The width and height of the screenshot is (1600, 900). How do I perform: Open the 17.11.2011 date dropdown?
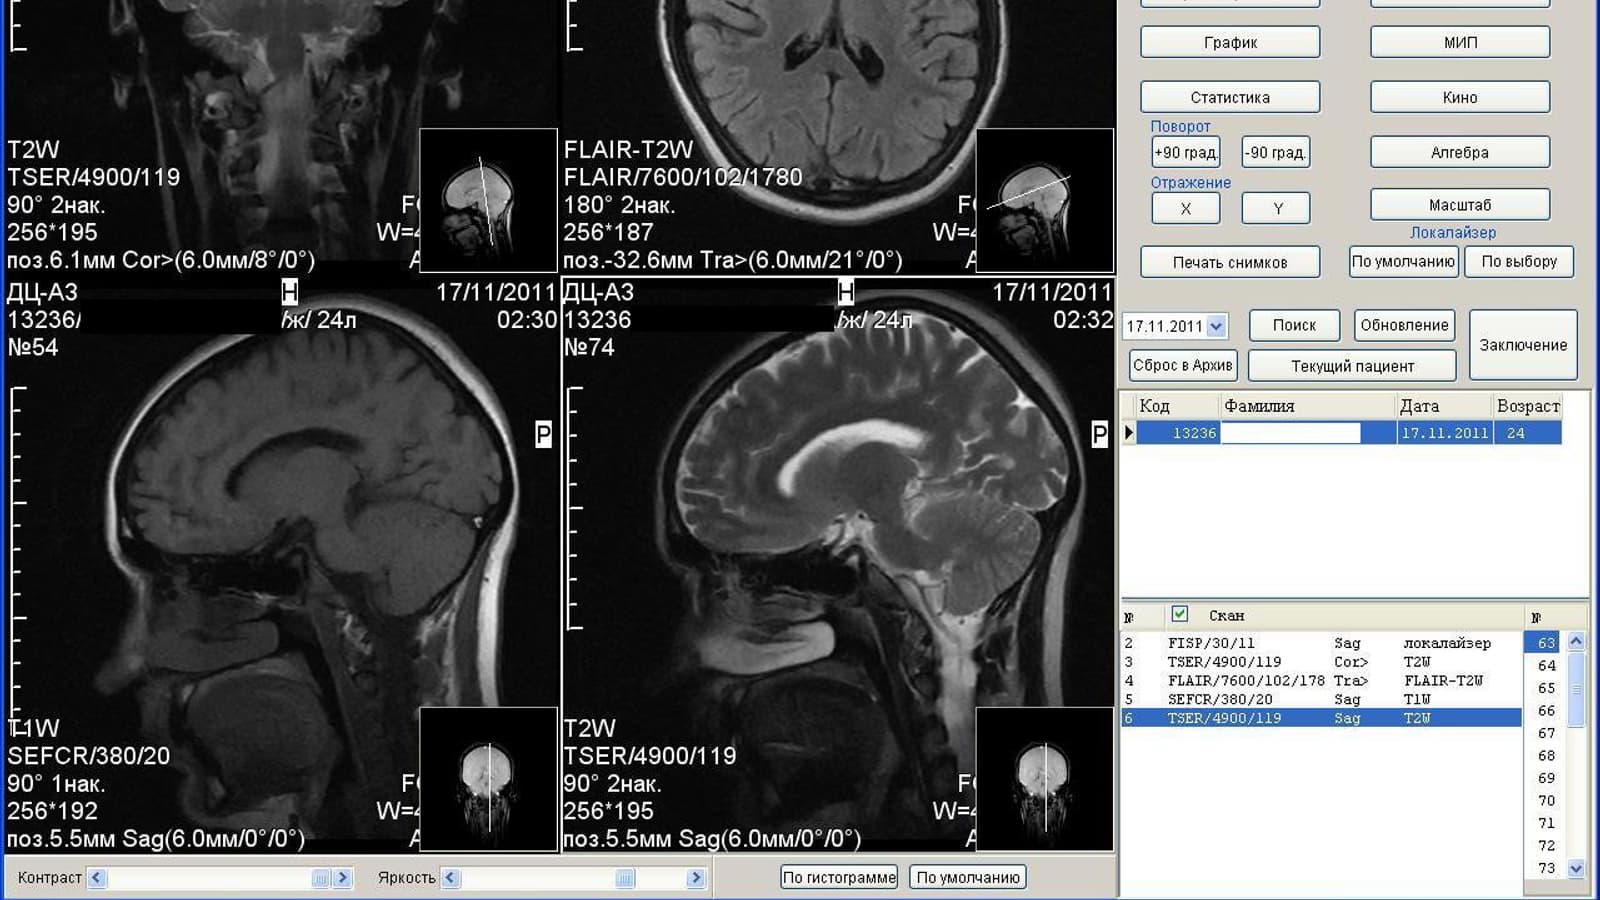1216,326
